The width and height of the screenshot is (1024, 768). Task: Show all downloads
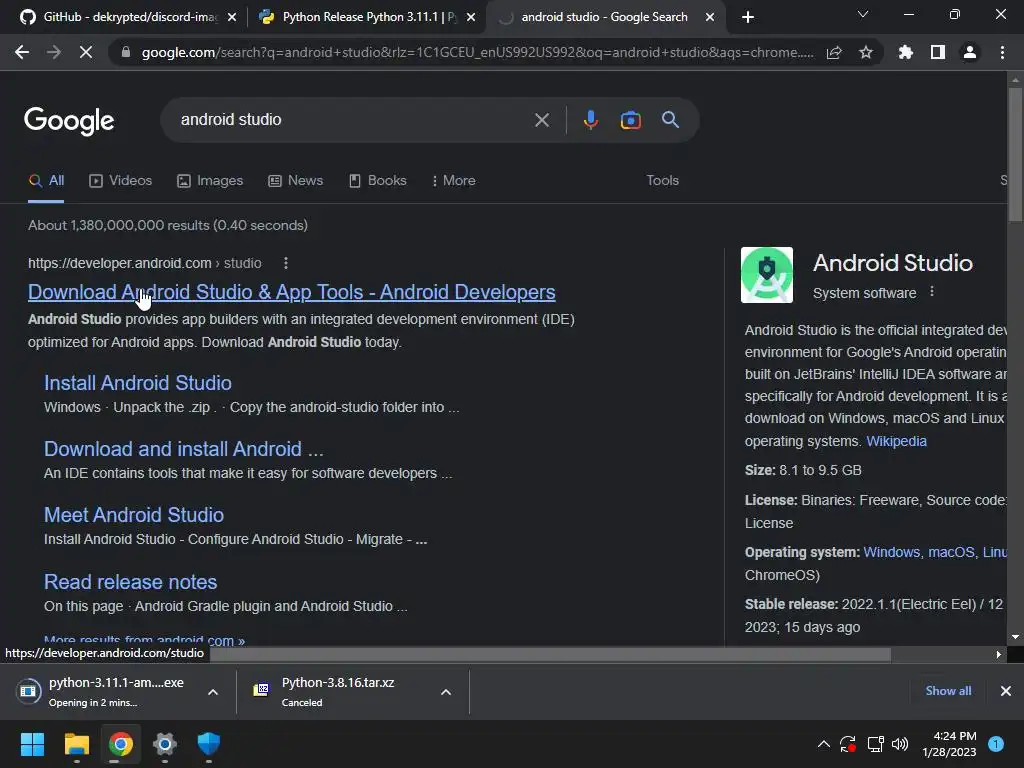(x=948, y=691)
